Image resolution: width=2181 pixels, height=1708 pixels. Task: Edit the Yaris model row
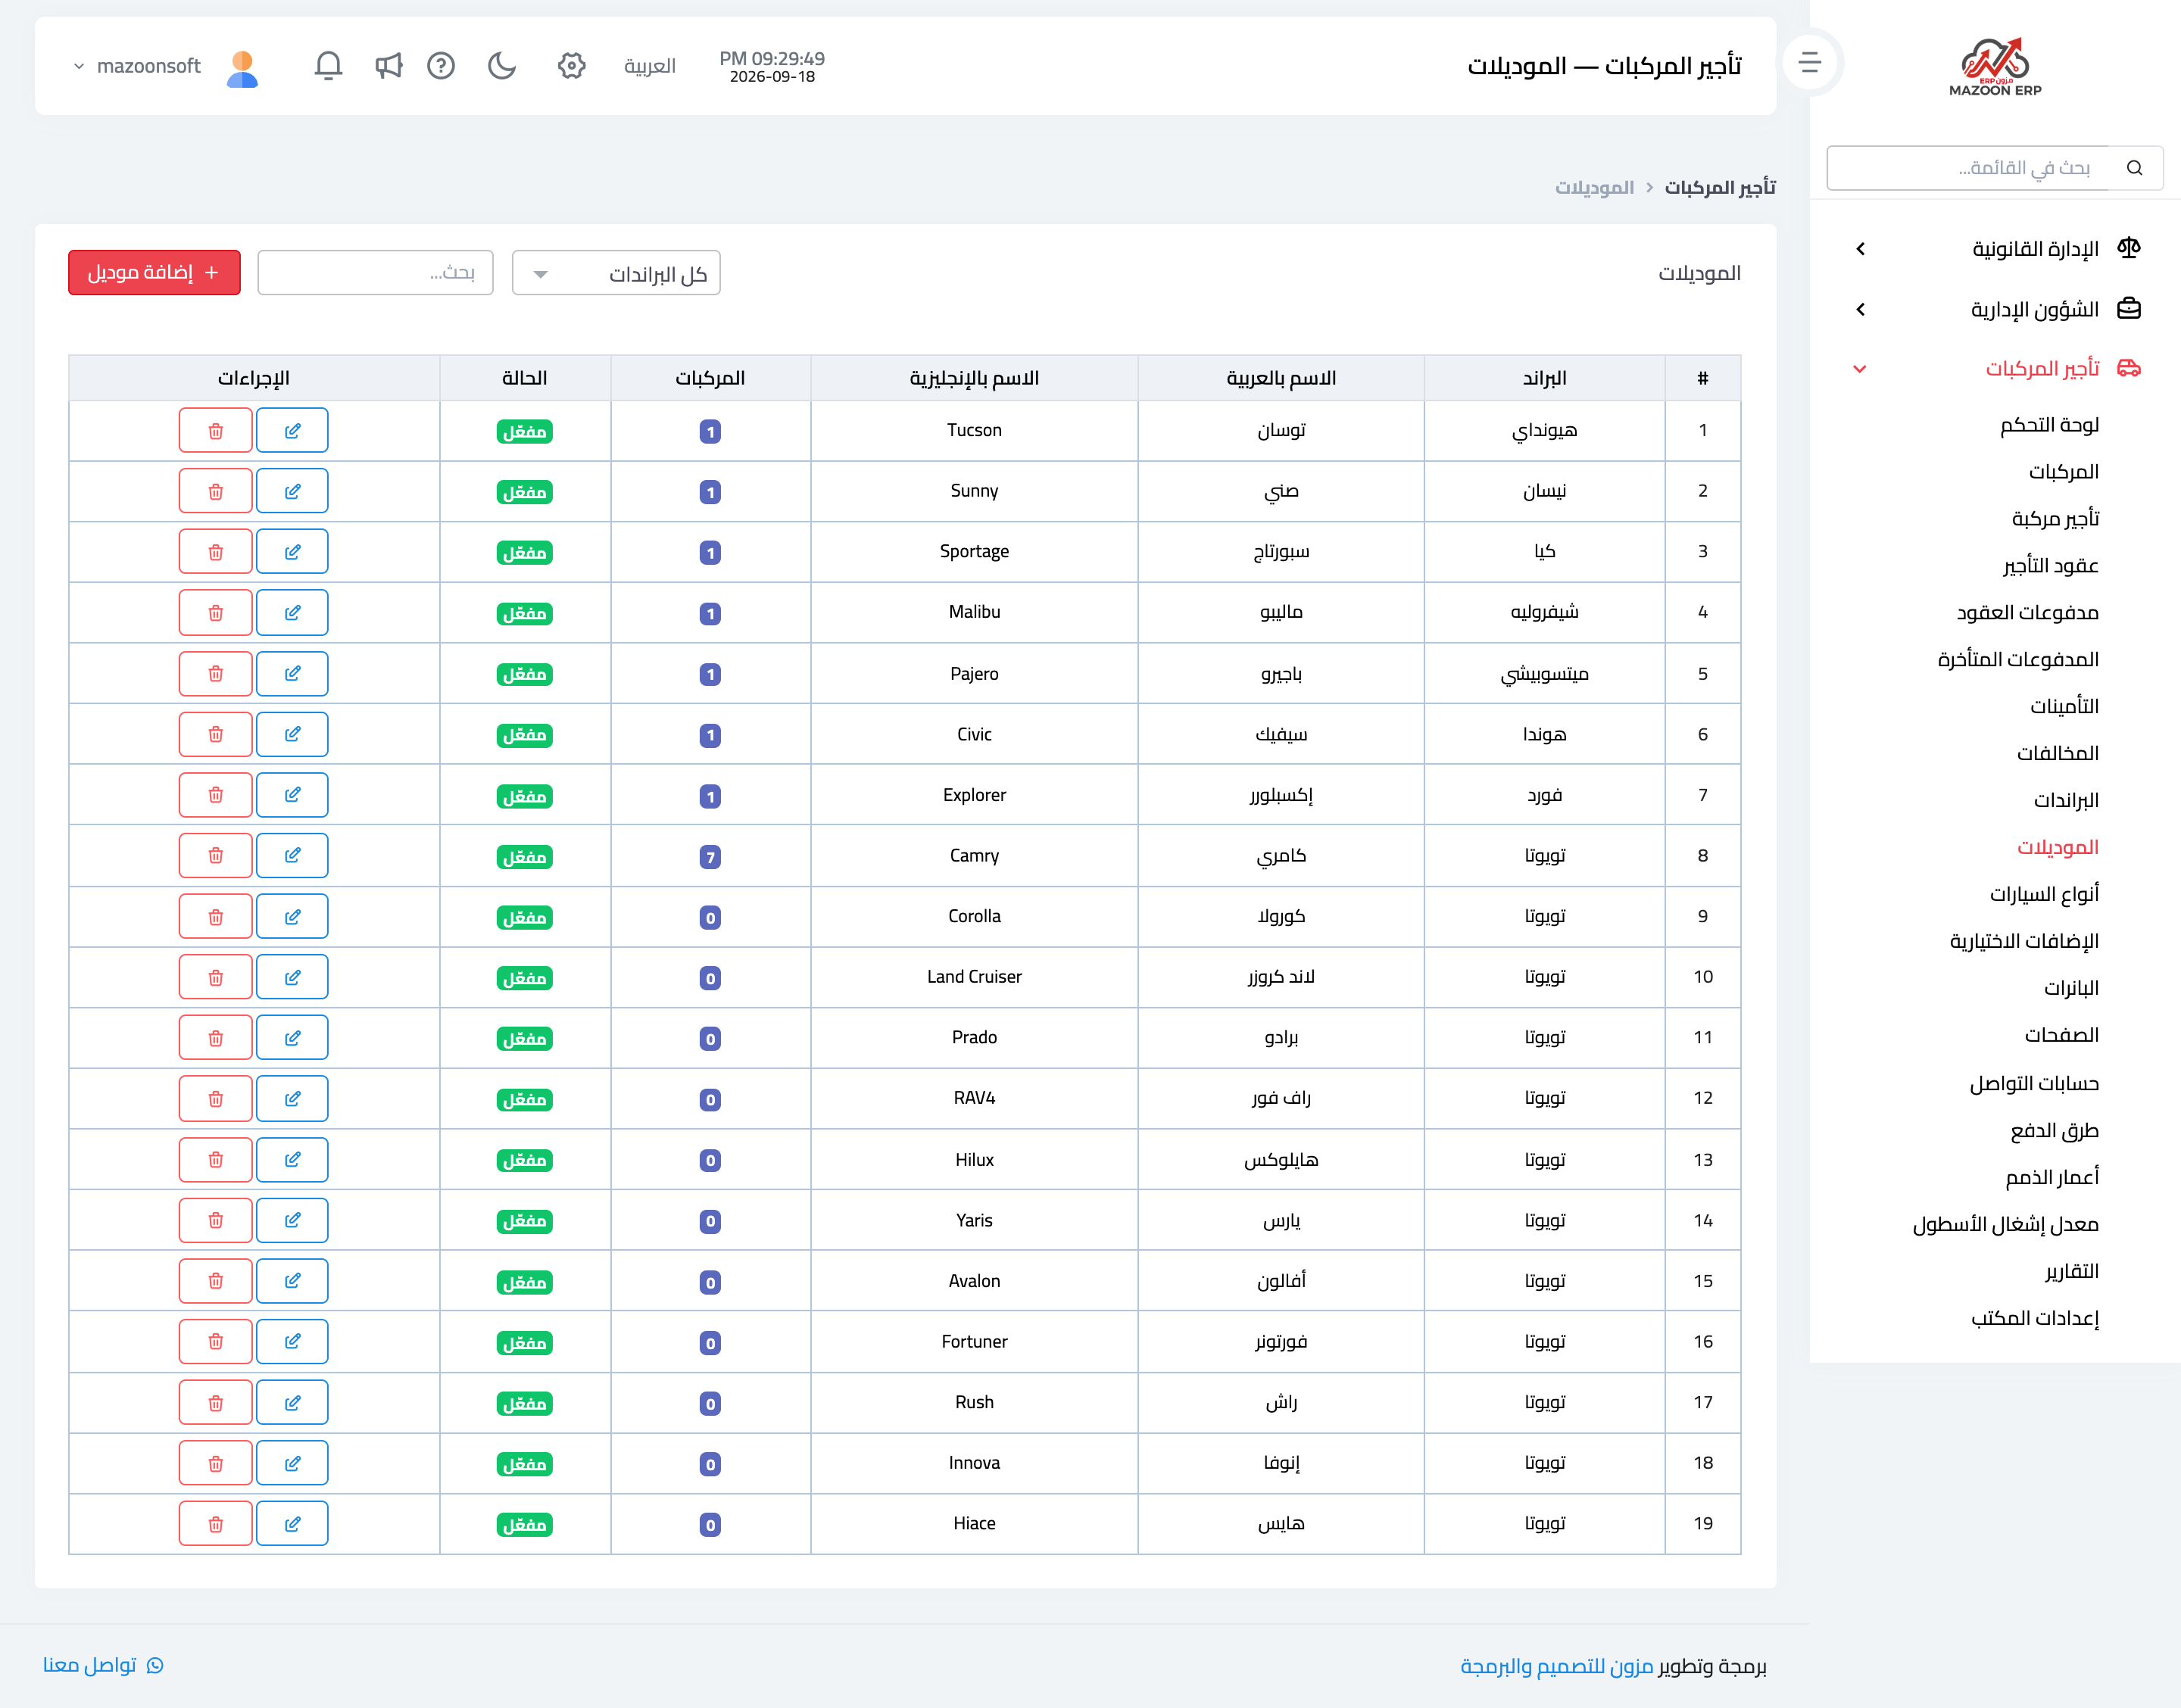(x=292, y=1221)
